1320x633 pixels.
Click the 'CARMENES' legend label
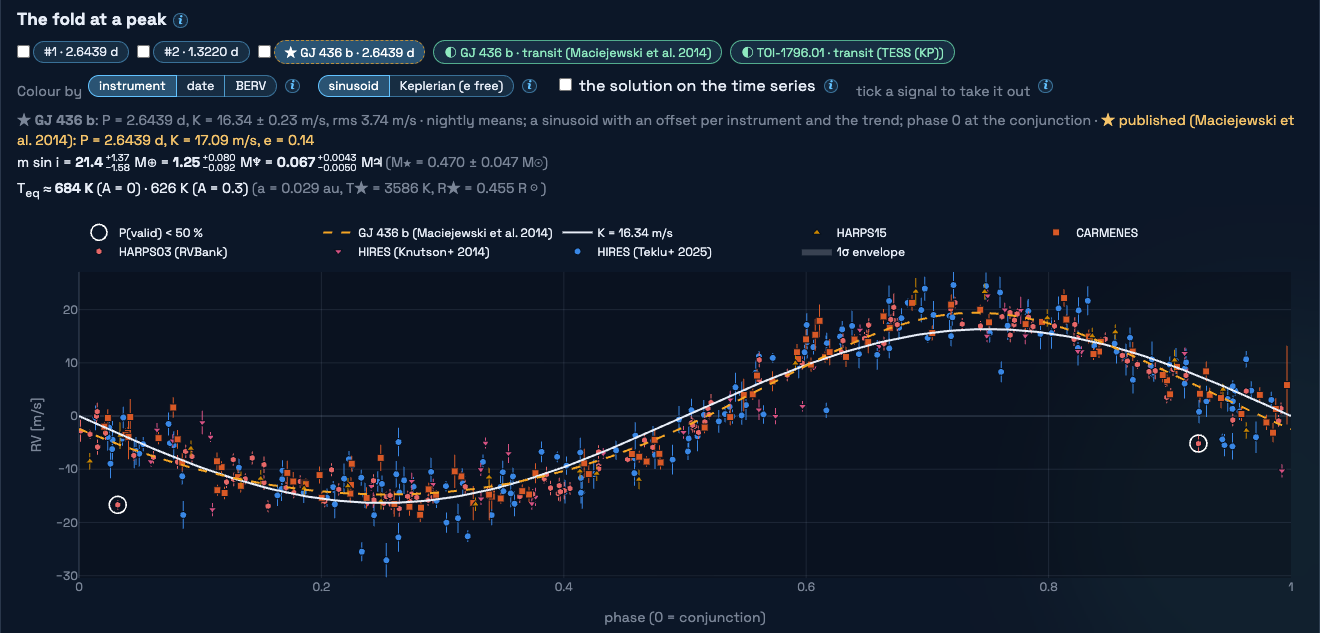1107,233
